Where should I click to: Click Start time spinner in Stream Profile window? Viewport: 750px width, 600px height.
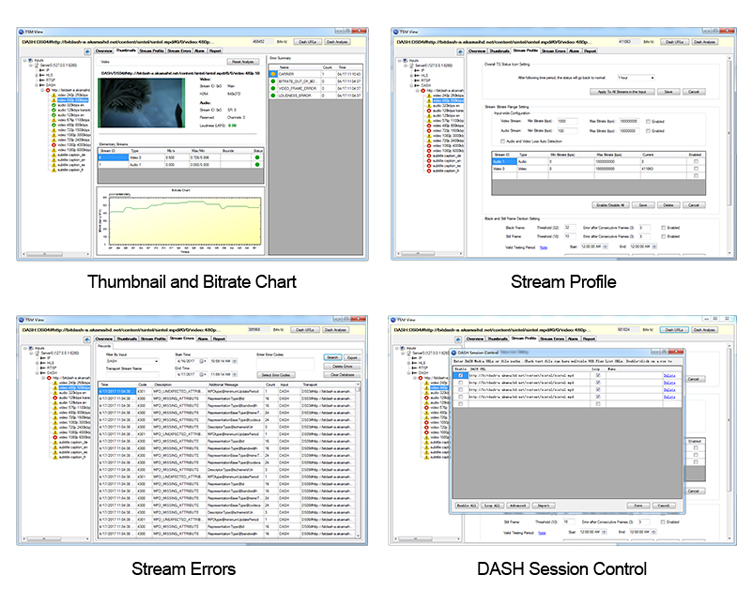[606, 246]
